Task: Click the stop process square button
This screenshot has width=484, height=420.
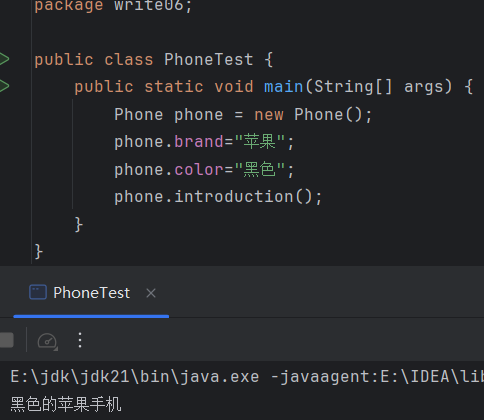Action: click(6, 340)
